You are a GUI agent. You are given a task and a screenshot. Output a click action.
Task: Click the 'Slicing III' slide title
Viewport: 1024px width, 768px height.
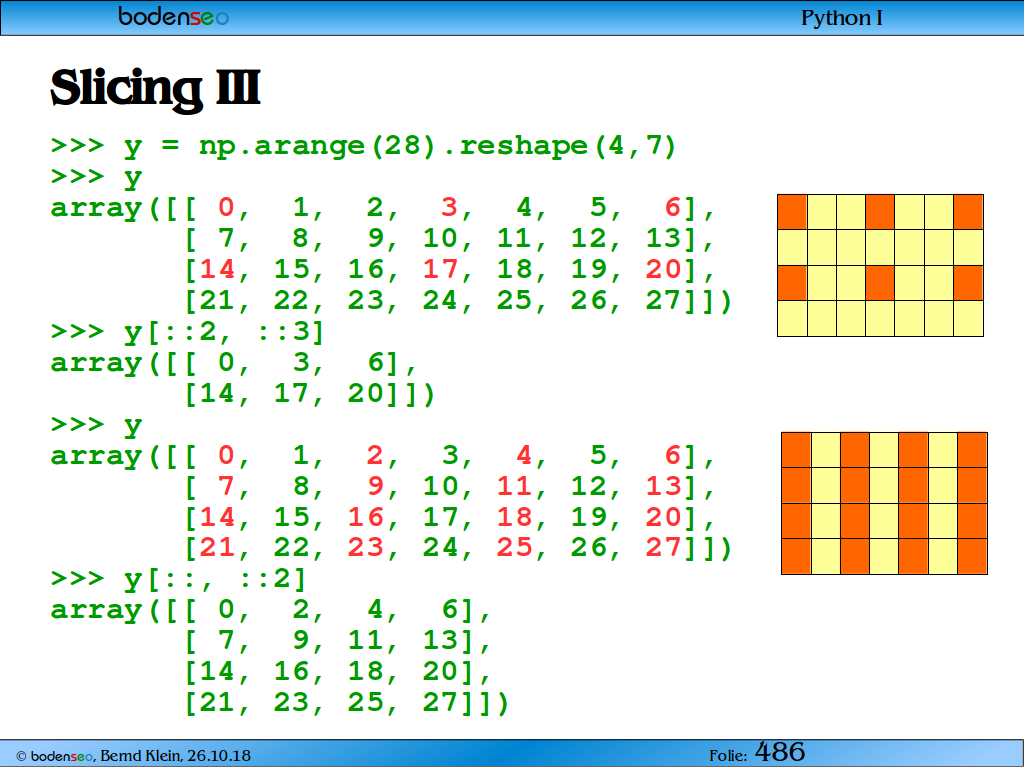pos(155,88)
